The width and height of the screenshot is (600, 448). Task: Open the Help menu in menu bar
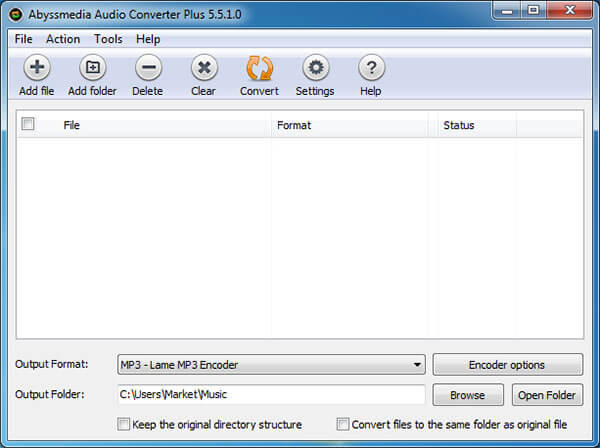(148, 39)
